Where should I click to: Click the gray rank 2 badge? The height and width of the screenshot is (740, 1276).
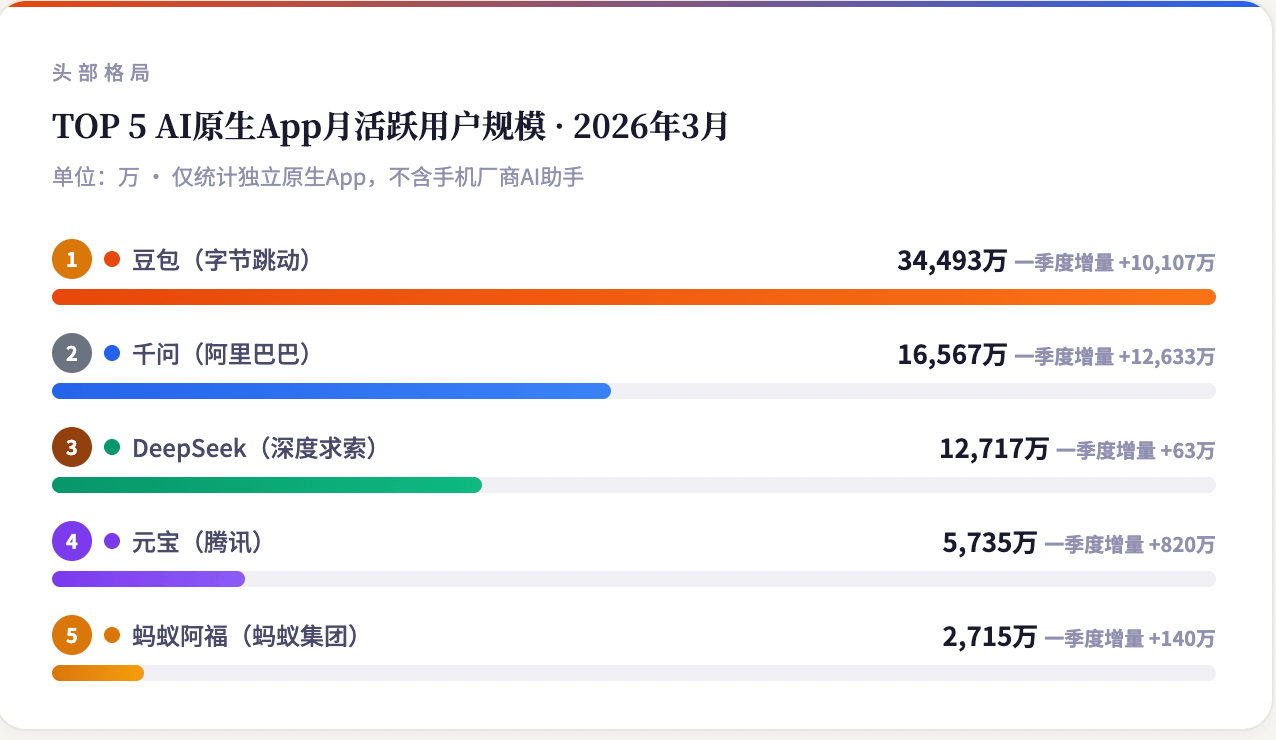pyautogui.click(x=72, y=354)
